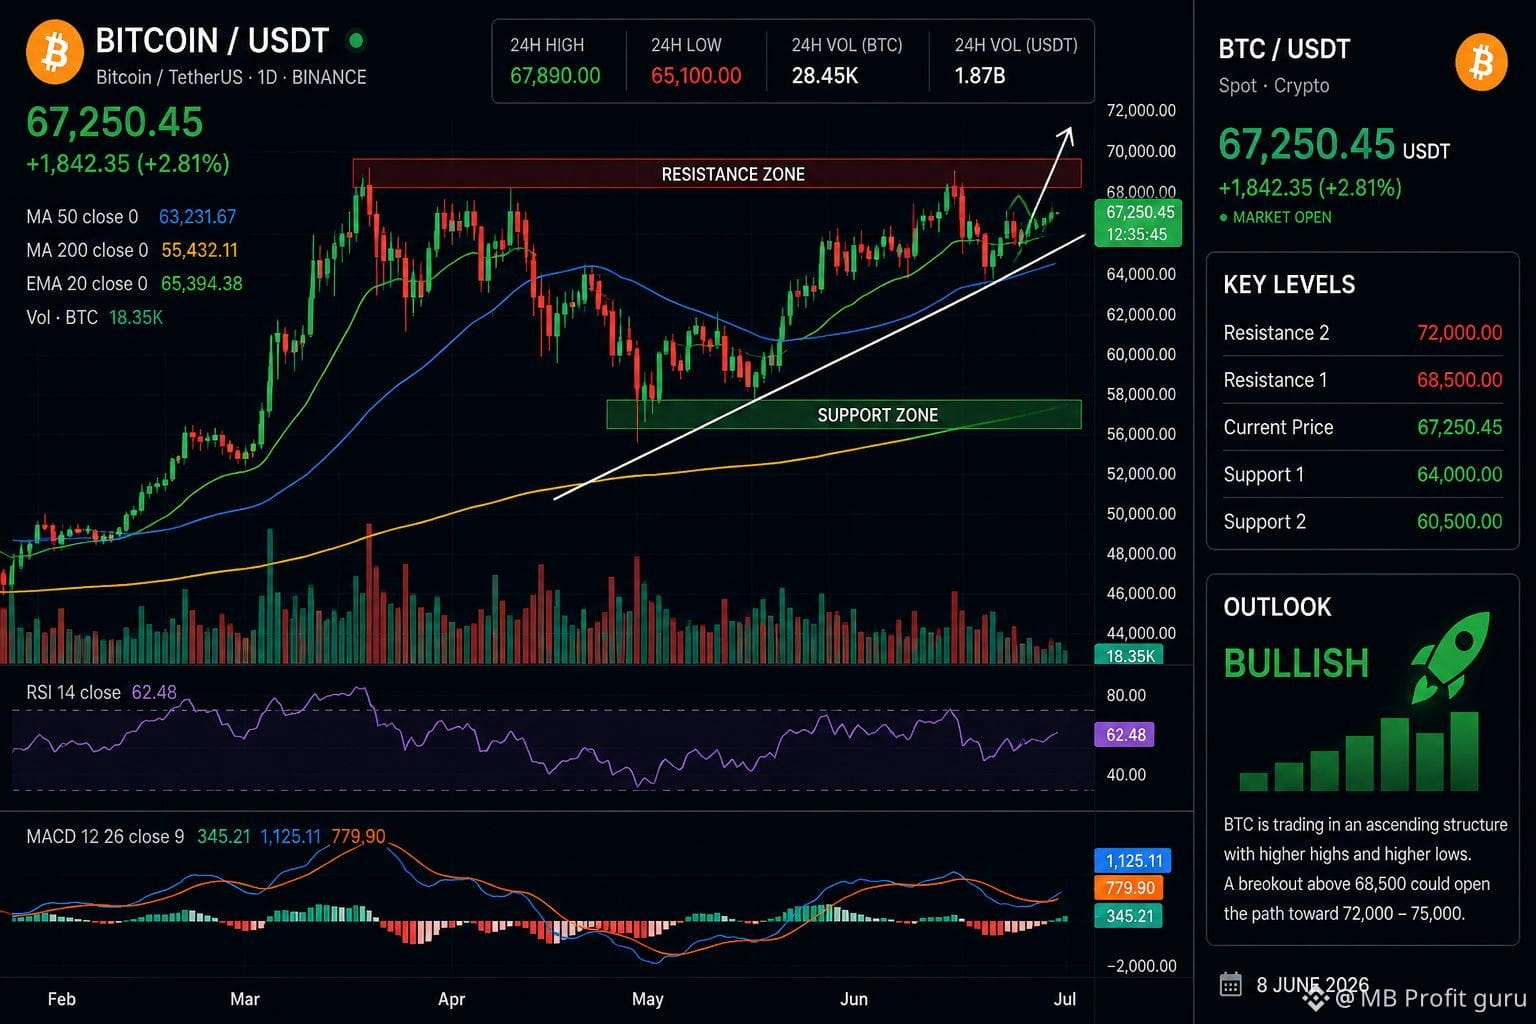The image size is (1536, 1024).
Task: Click the SUPPORT ZONE label on the chart
Action: coord(878,415)
